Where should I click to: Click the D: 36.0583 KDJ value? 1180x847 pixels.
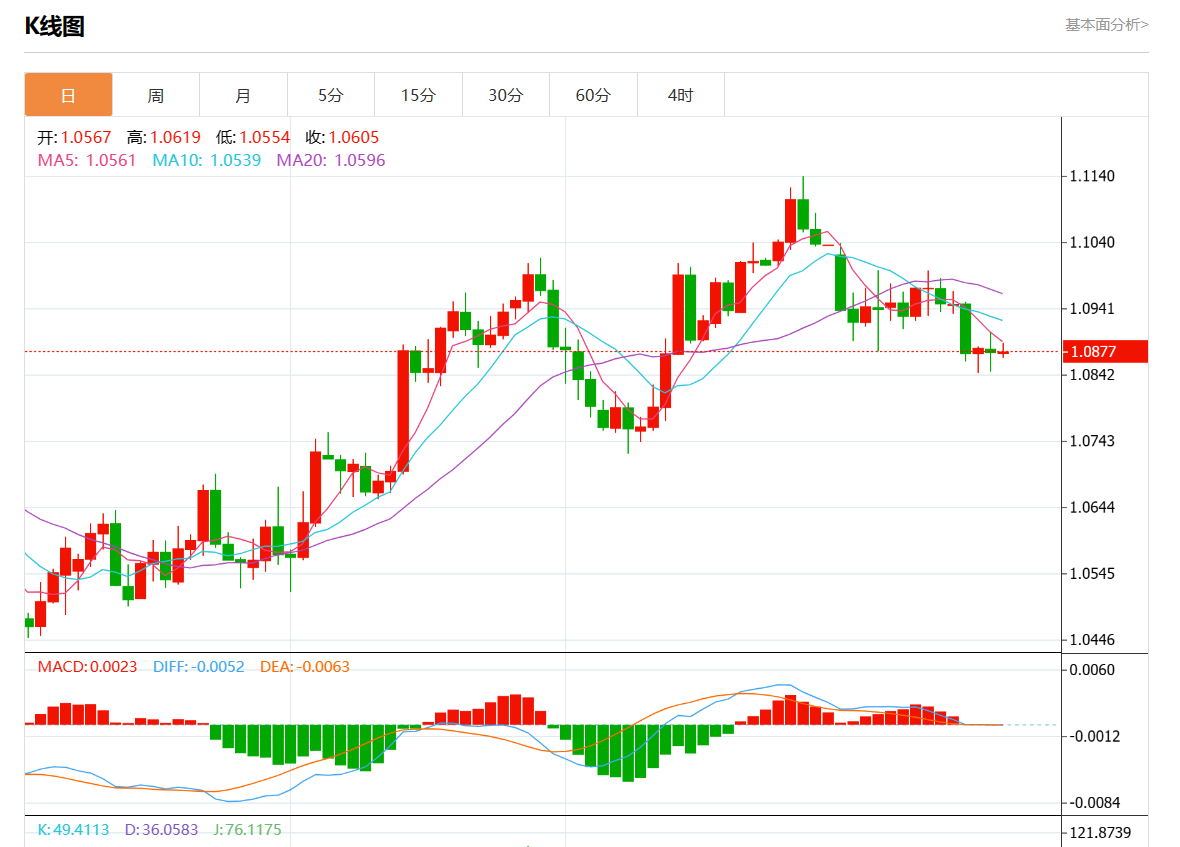click(161, 830)
